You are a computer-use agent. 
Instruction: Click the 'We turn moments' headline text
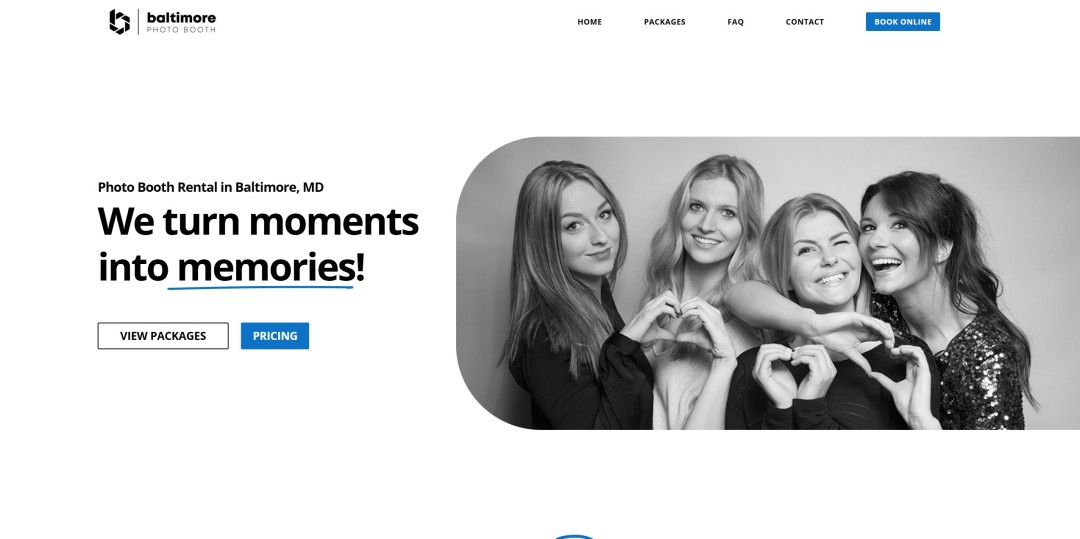pos(258,222)
